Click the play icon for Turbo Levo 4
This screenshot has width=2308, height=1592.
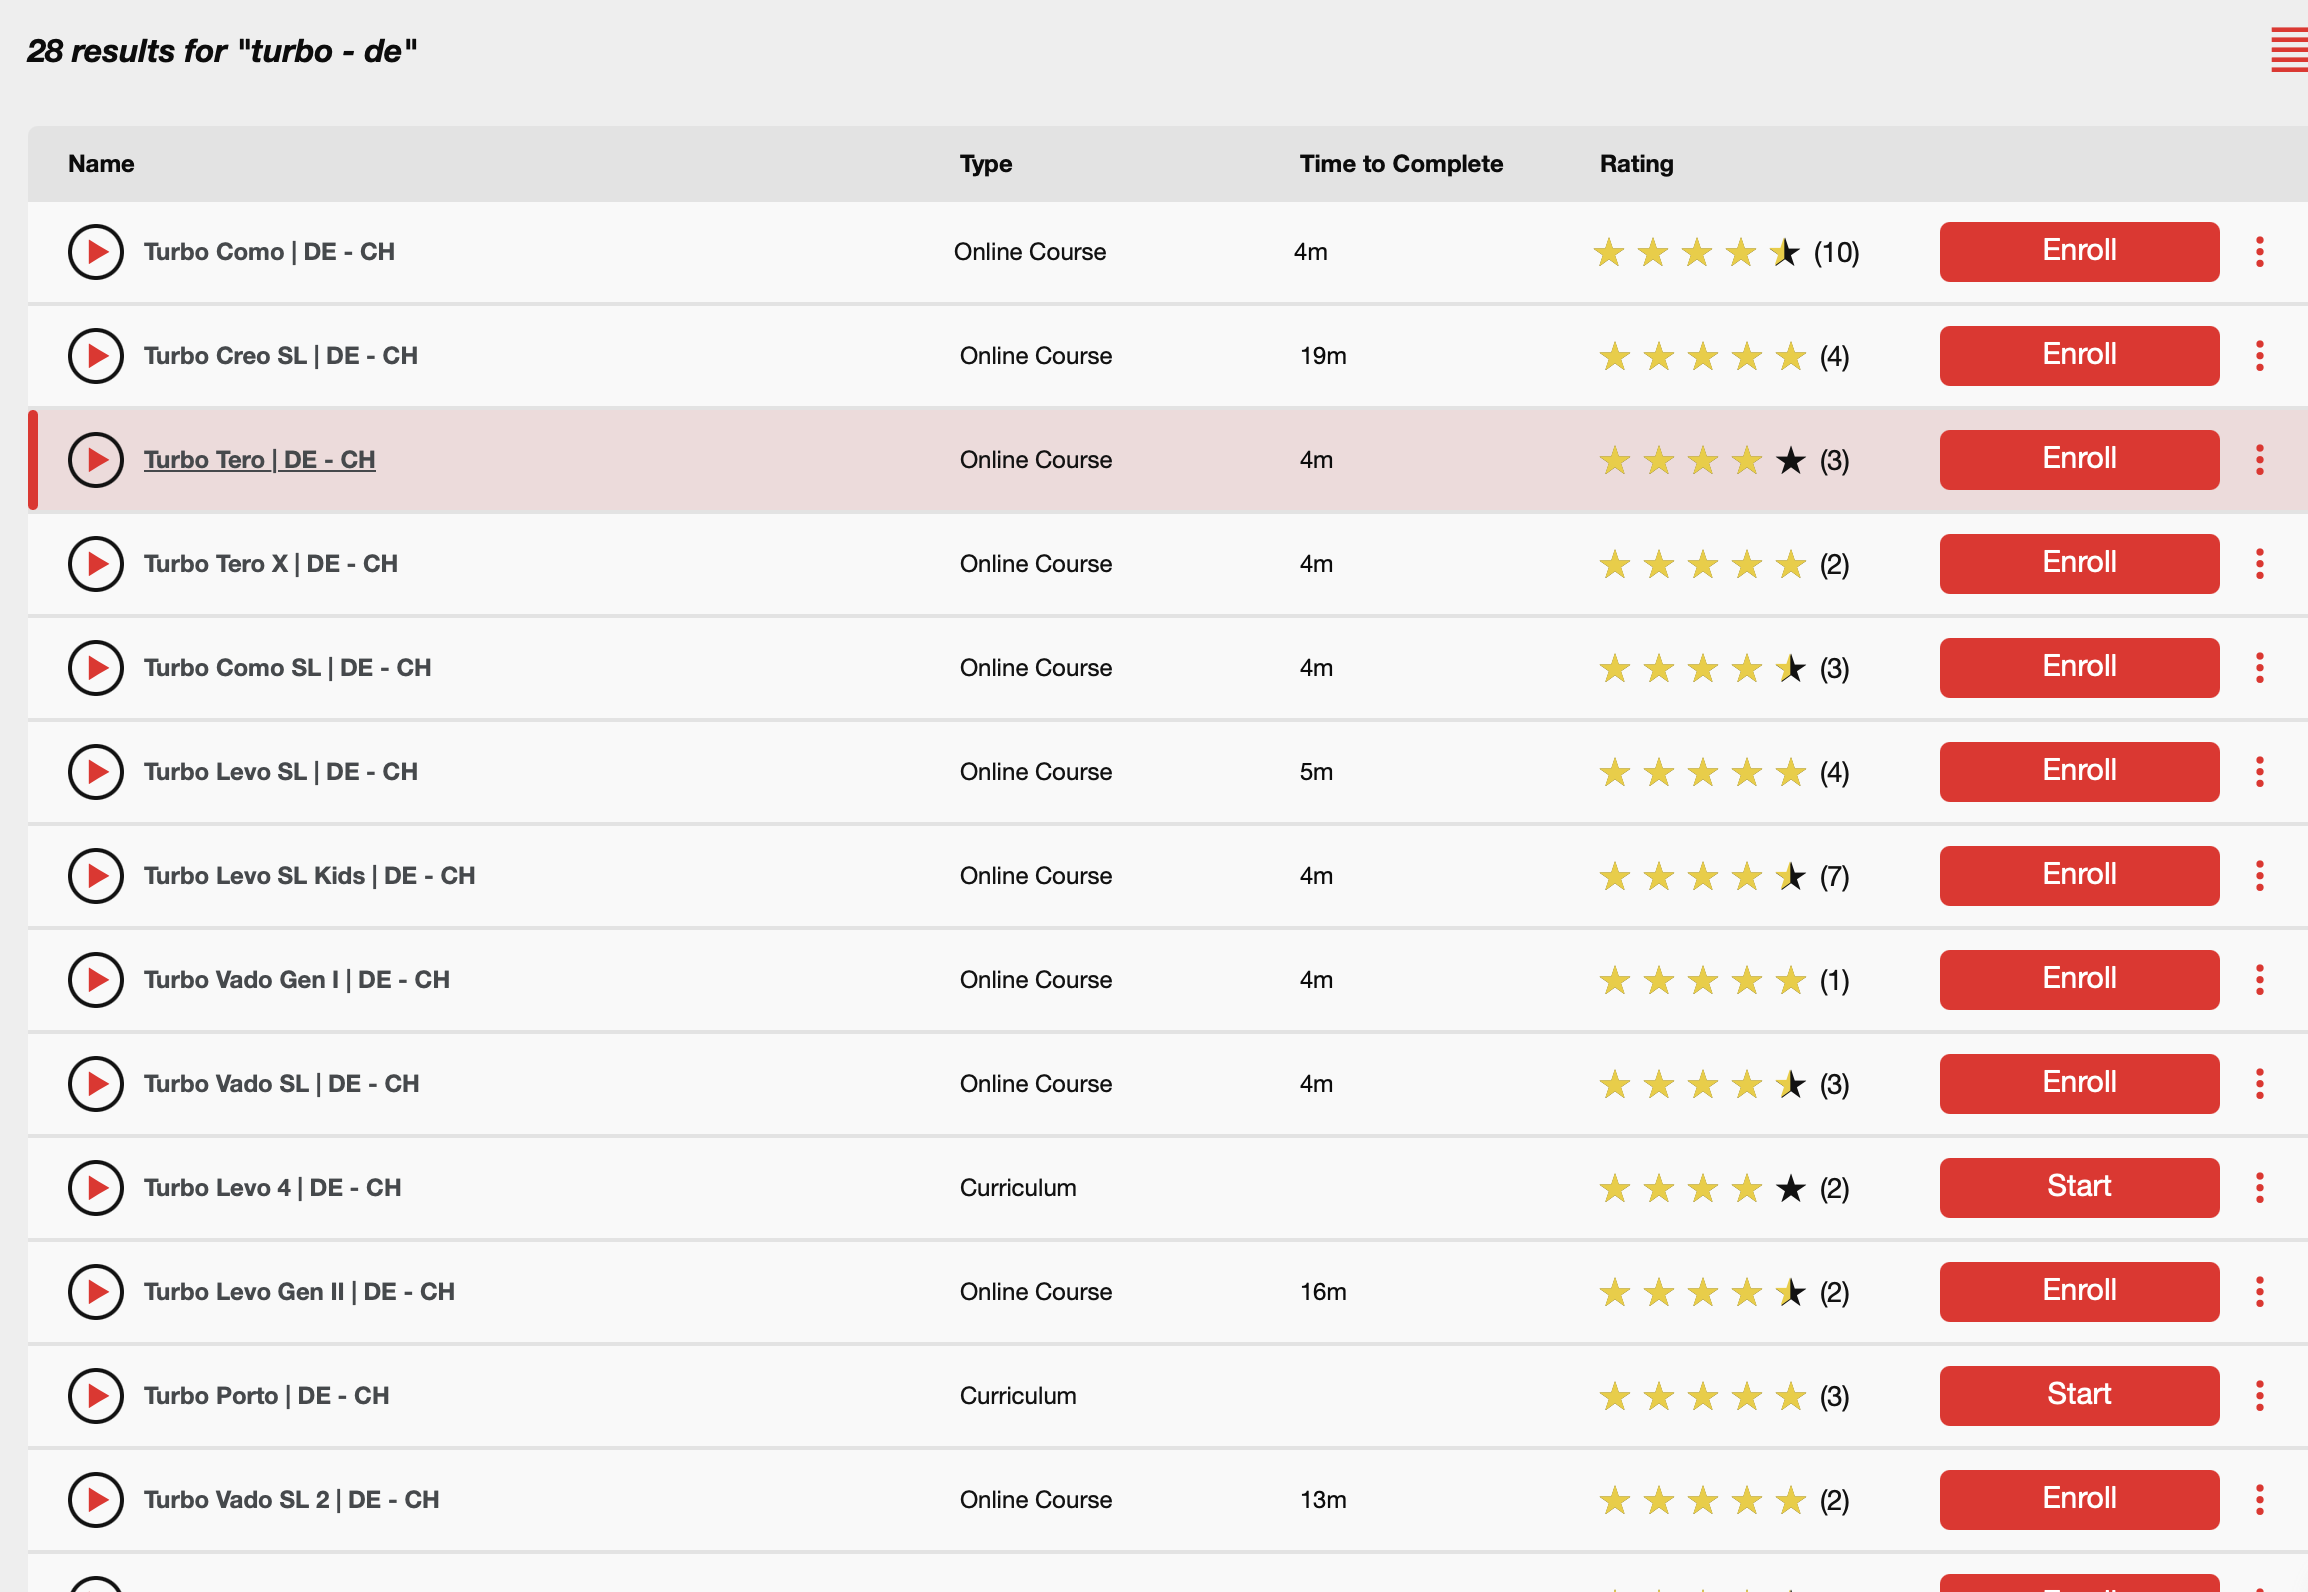coord(96,1188)
